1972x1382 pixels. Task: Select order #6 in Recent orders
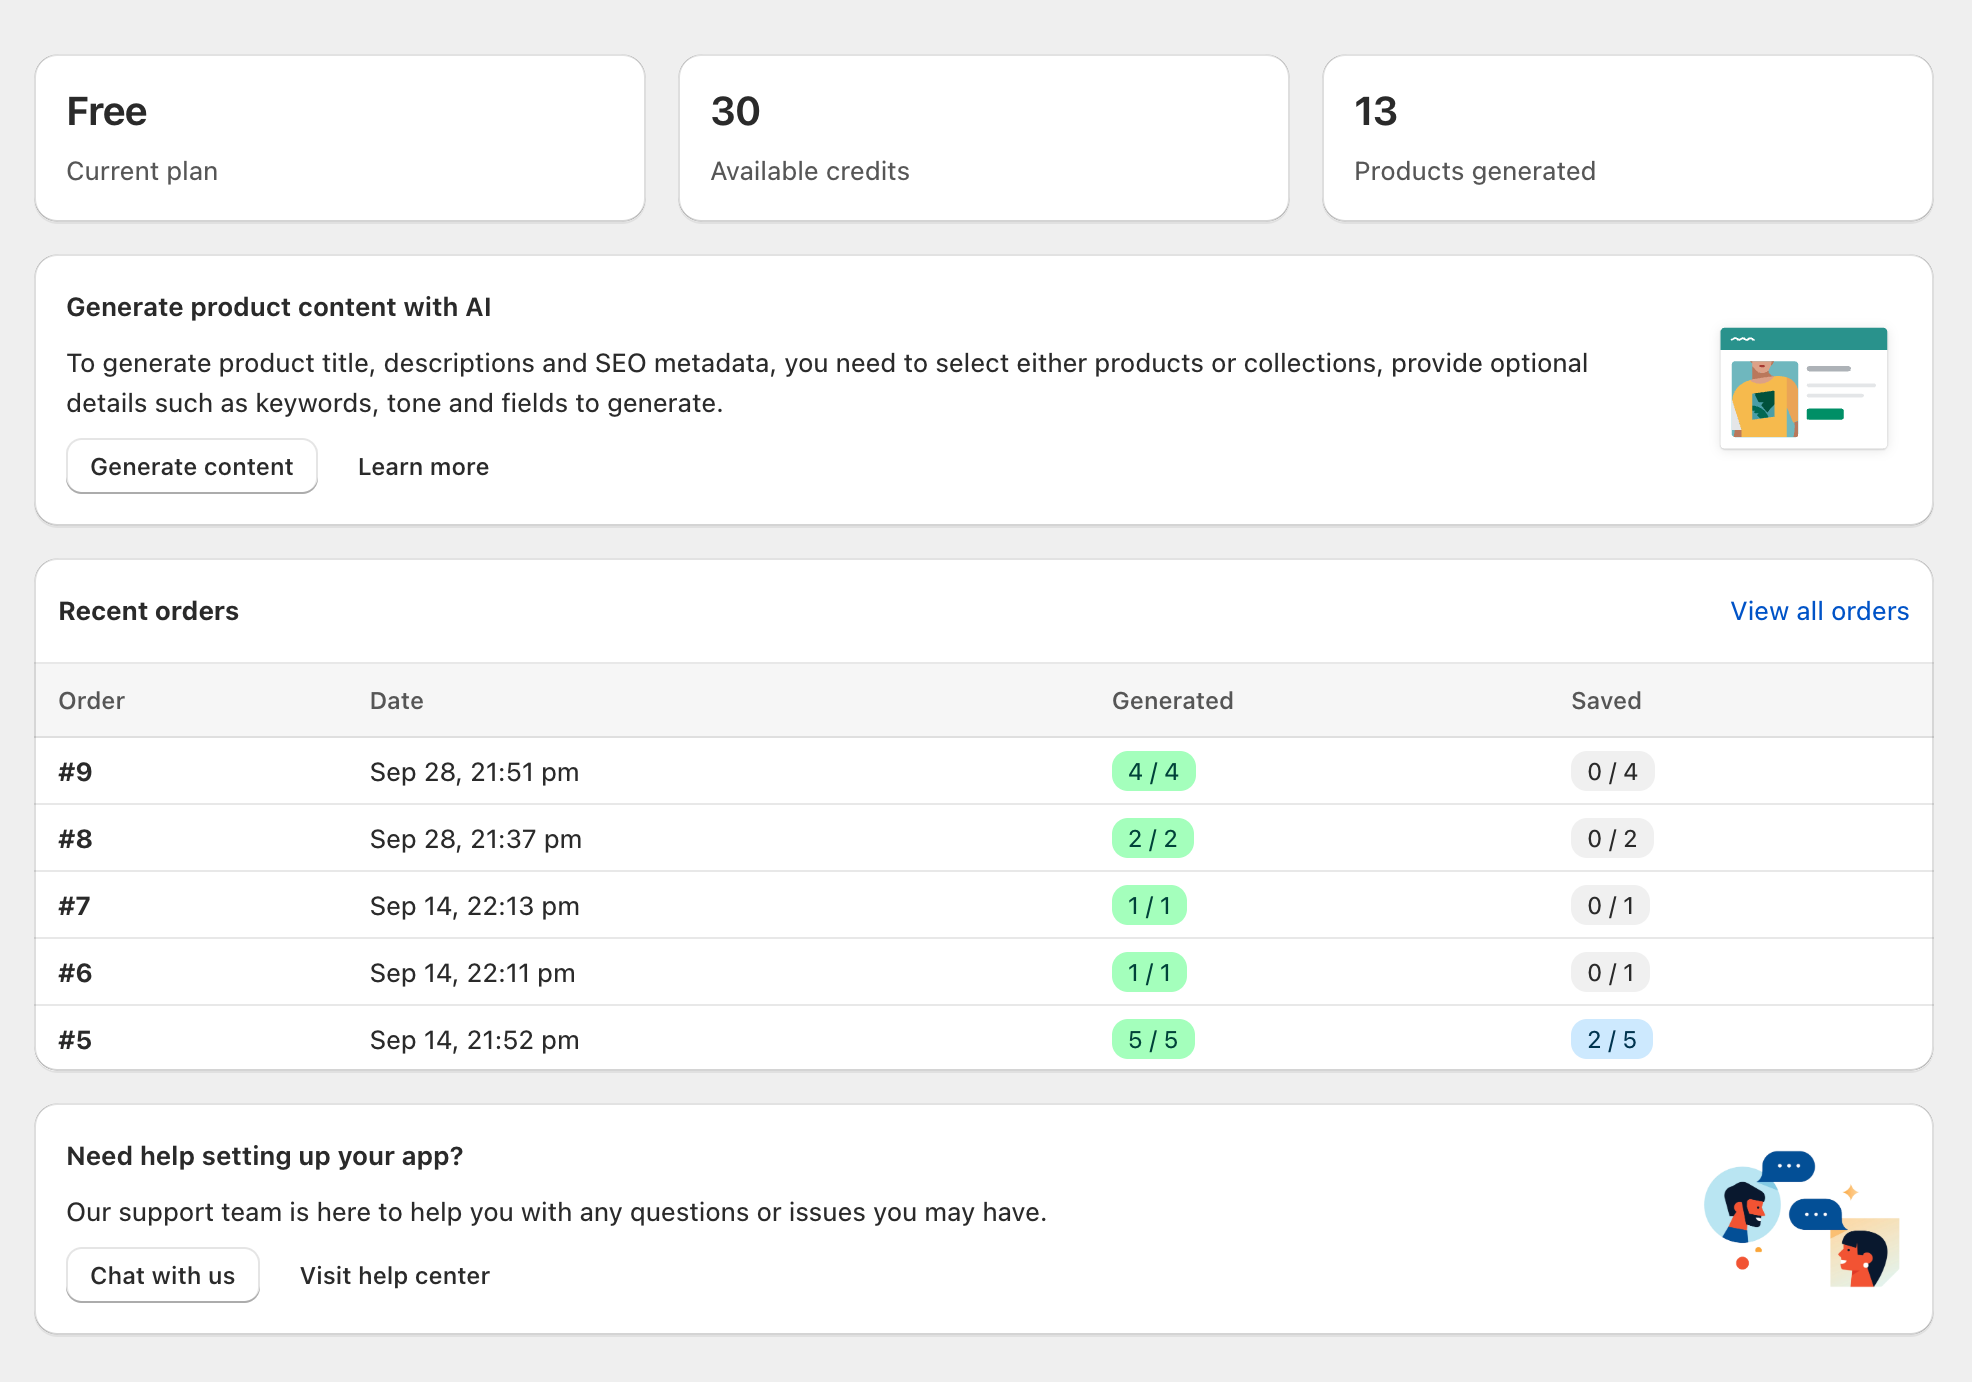76,973
